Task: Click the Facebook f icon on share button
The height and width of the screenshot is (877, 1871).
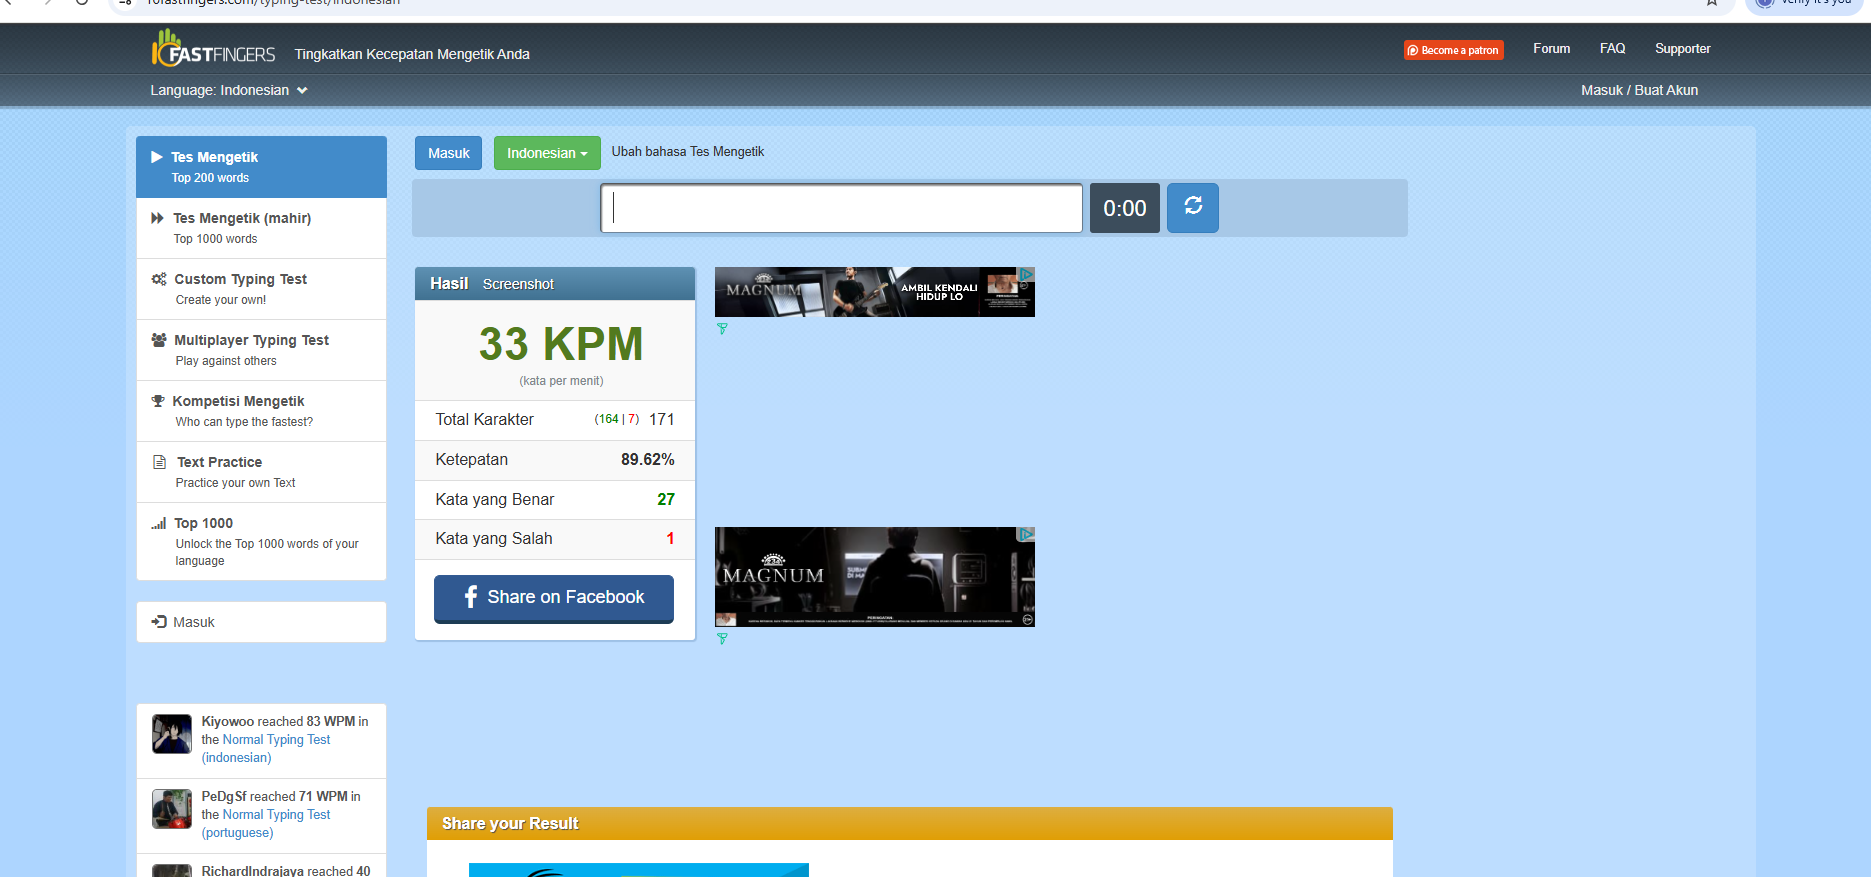Action: coord(470,597)
